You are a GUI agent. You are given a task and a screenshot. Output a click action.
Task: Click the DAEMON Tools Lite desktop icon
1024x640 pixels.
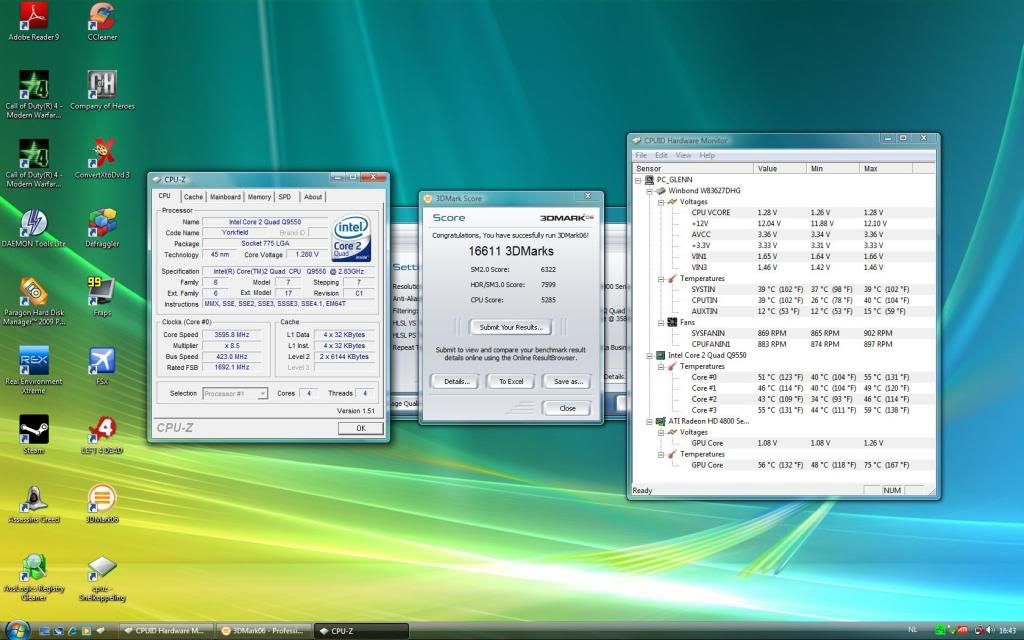[33, 228]
